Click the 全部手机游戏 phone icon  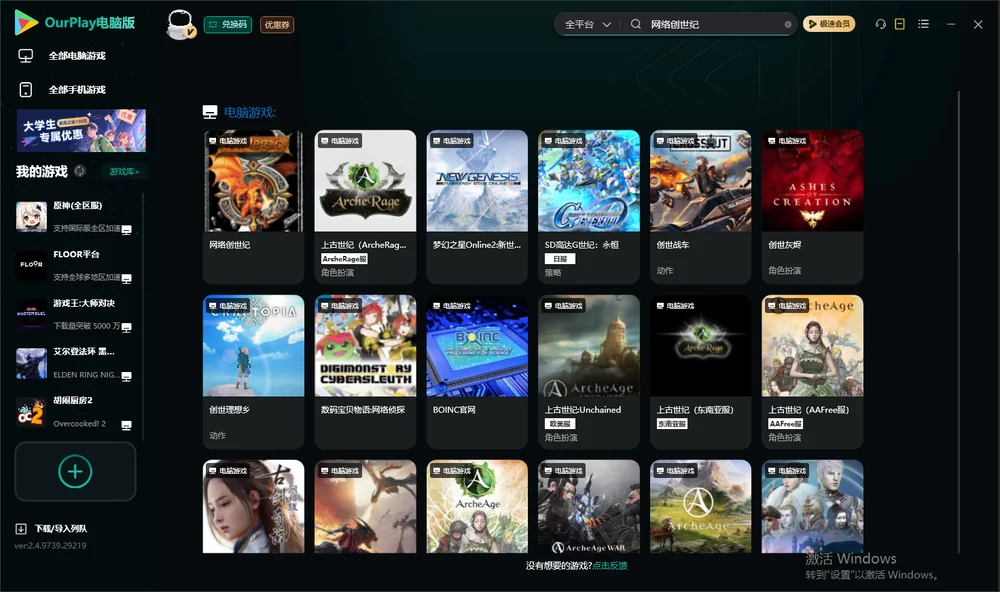26,89
